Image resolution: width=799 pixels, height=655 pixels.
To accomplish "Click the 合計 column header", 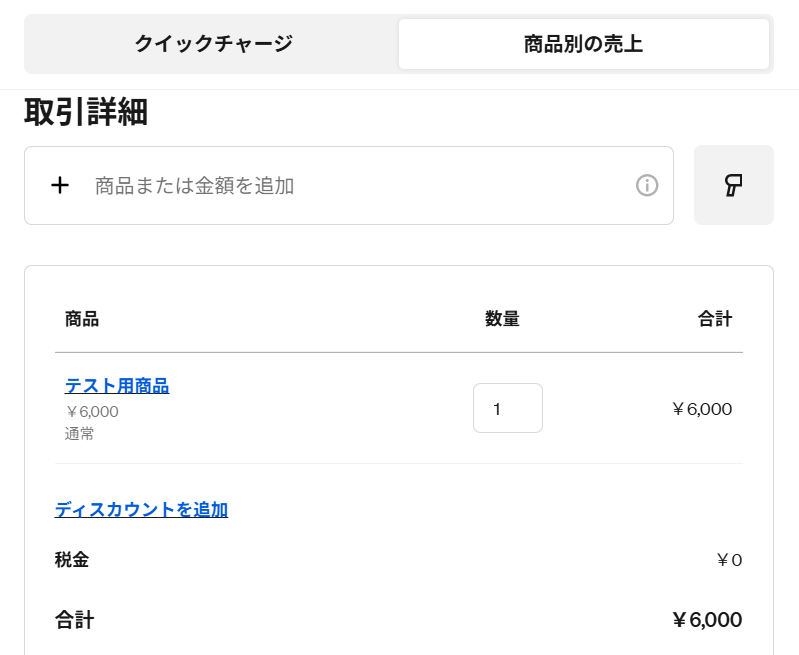I will 715,319.
